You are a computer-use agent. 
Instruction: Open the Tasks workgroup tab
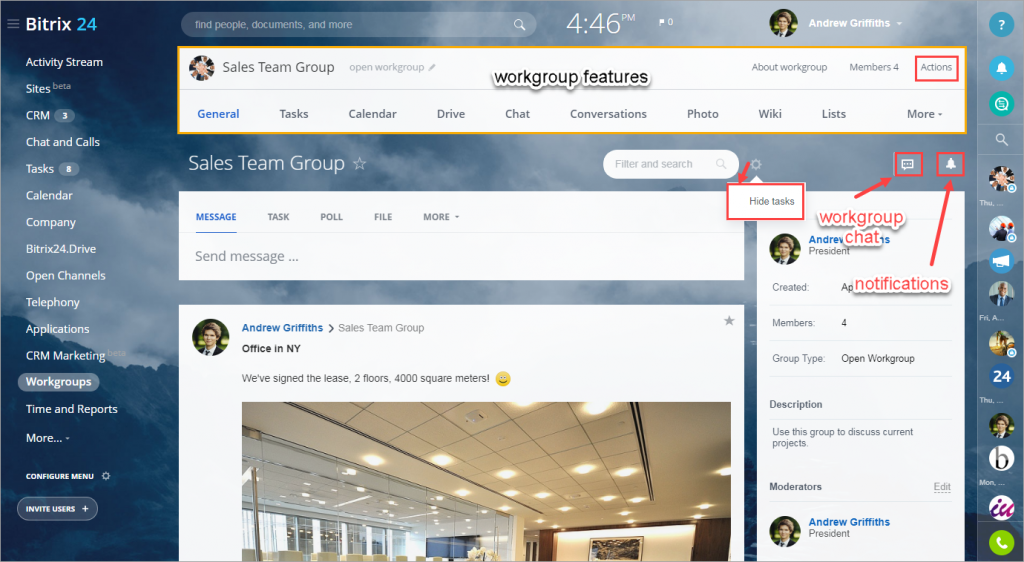(294, 114)
